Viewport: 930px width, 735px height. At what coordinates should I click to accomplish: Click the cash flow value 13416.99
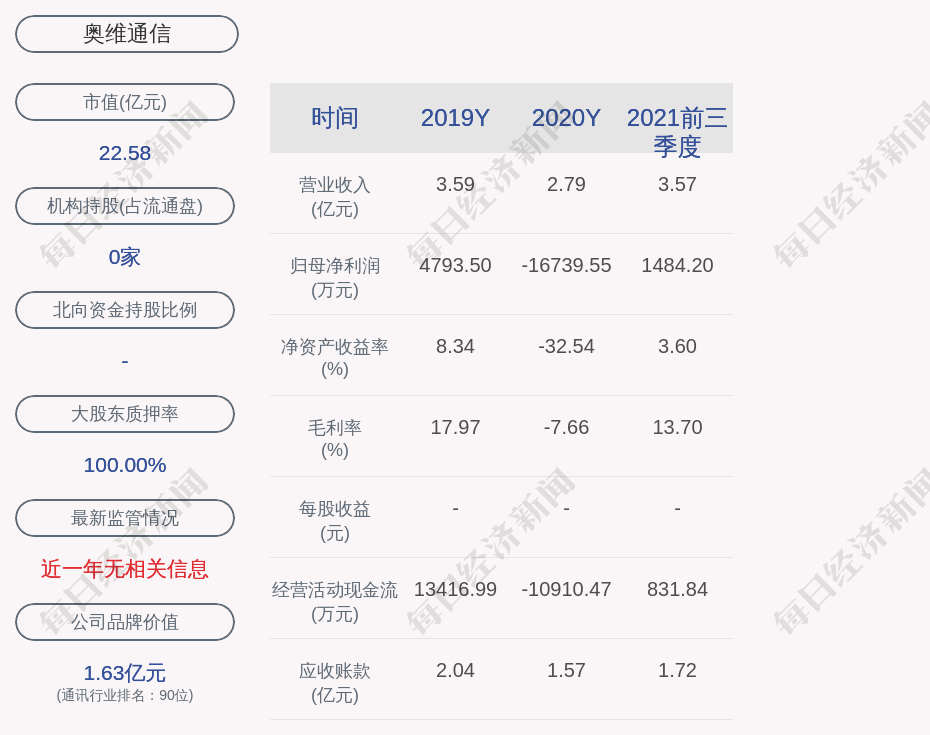click(455, 589)
